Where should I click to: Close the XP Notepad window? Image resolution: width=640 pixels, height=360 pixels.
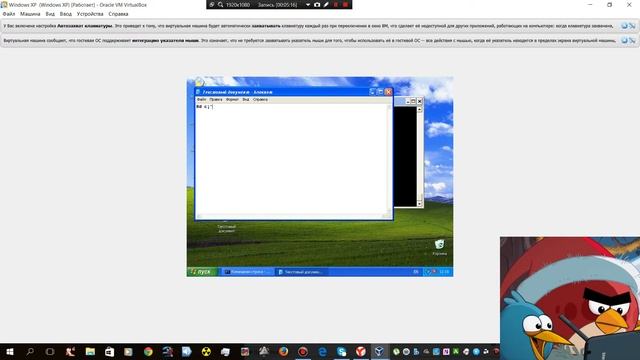pyautogui.click(x=388, y=92)
